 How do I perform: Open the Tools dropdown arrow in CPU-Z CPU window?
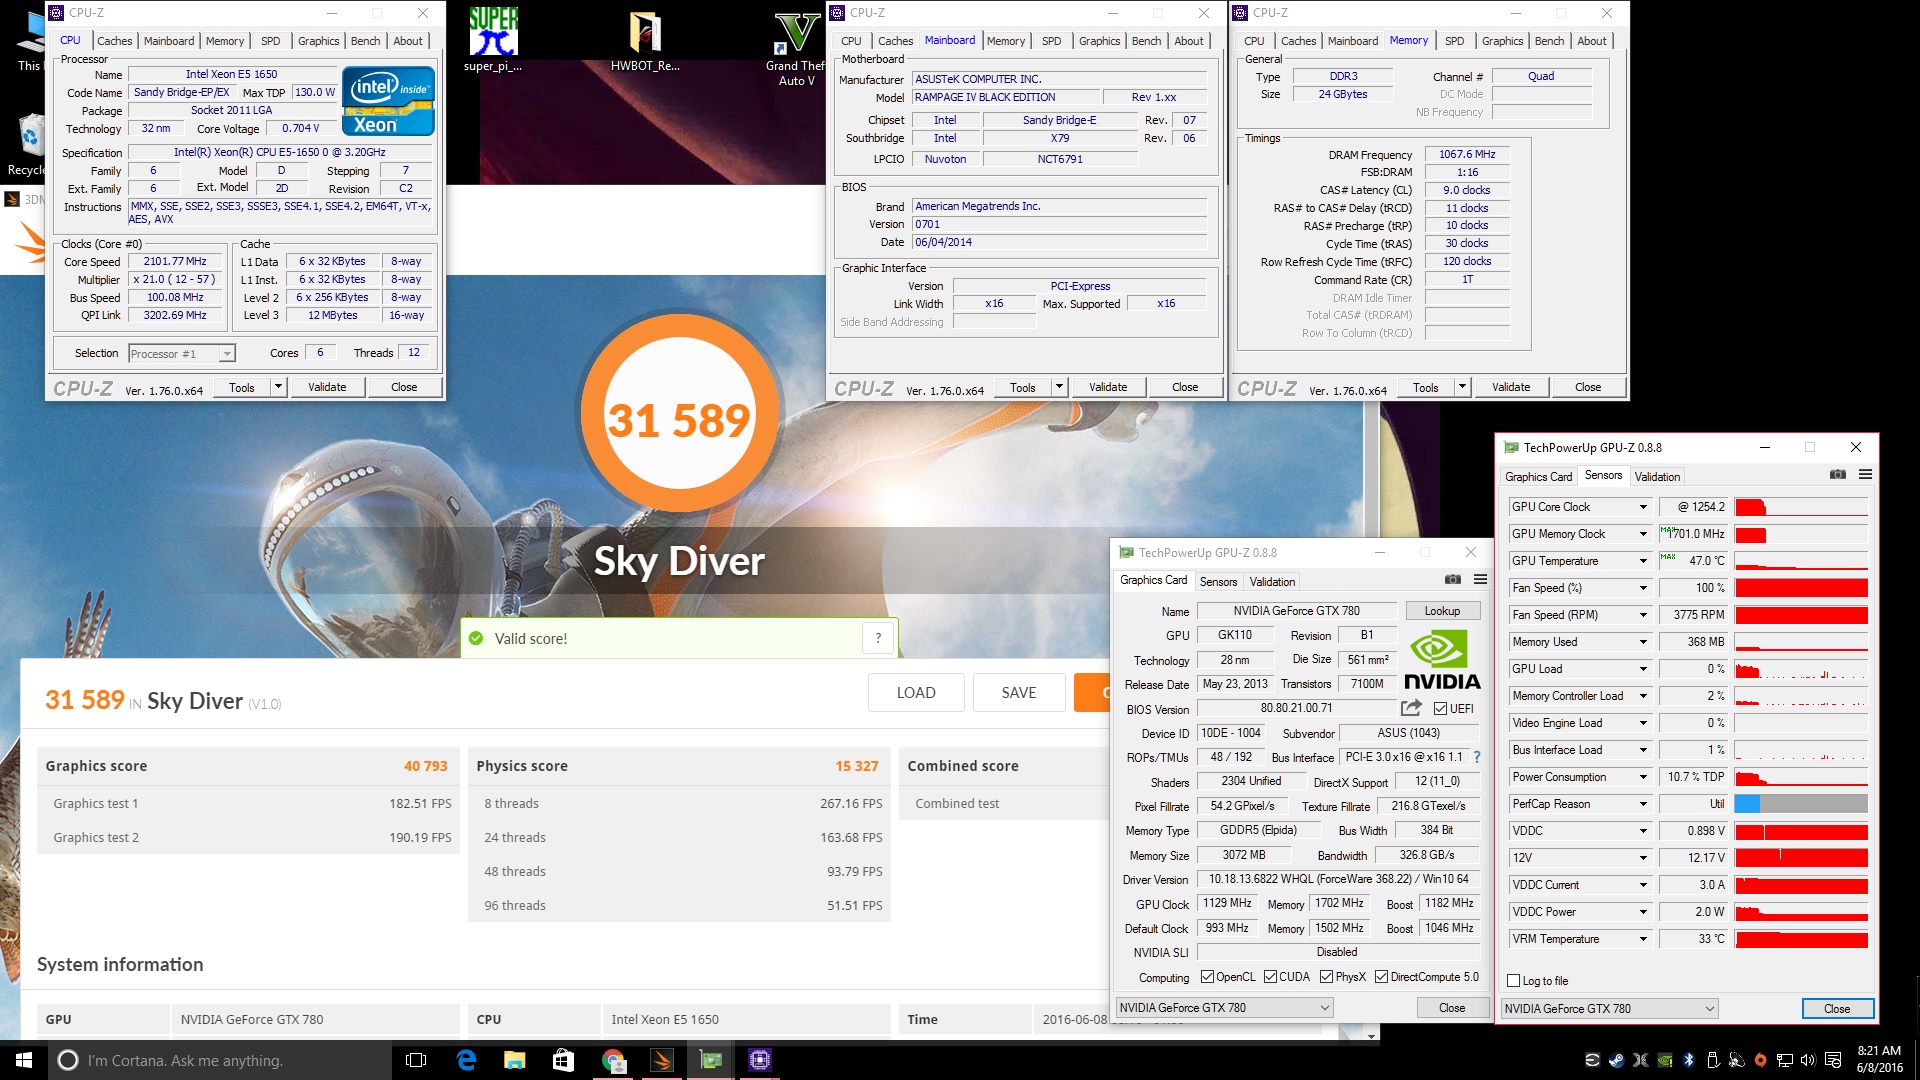(x=279, y=387)
